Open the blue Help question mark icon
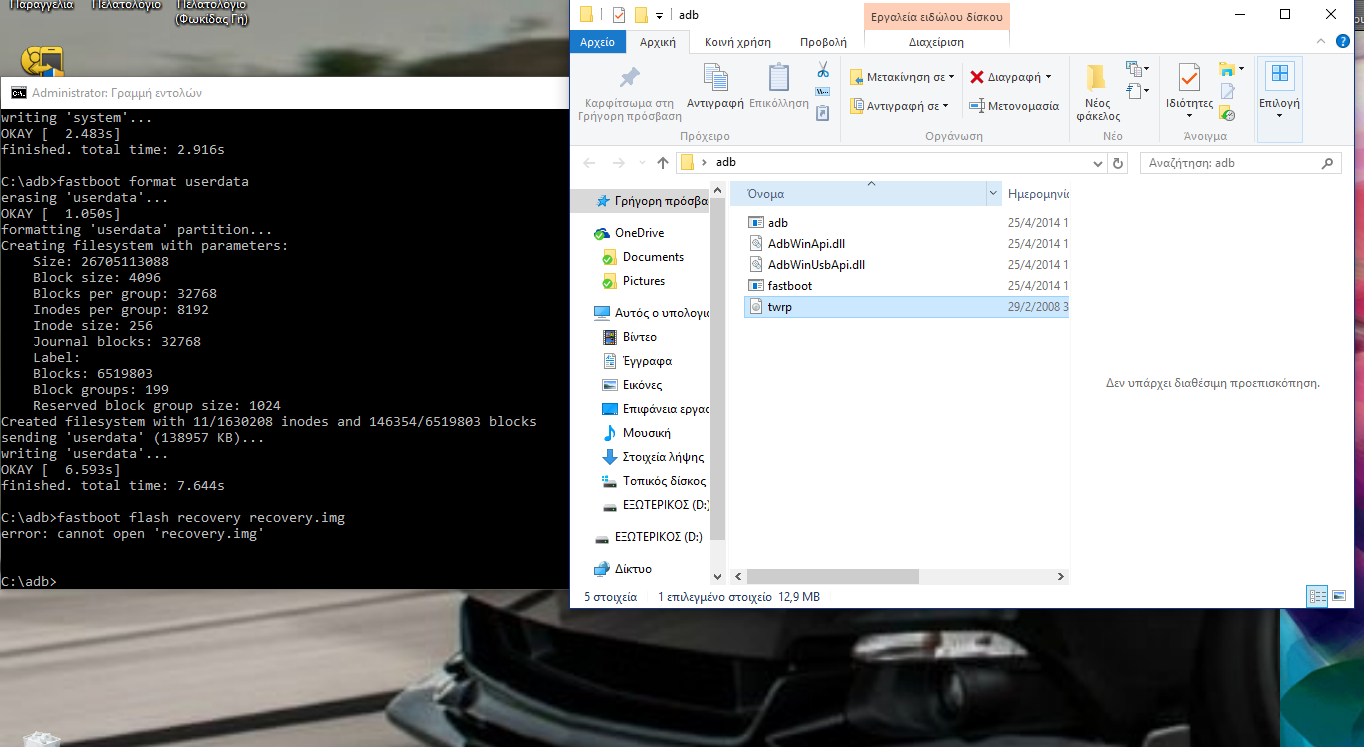Screen dimensions: 1364x747 (x=1344, y=42)
